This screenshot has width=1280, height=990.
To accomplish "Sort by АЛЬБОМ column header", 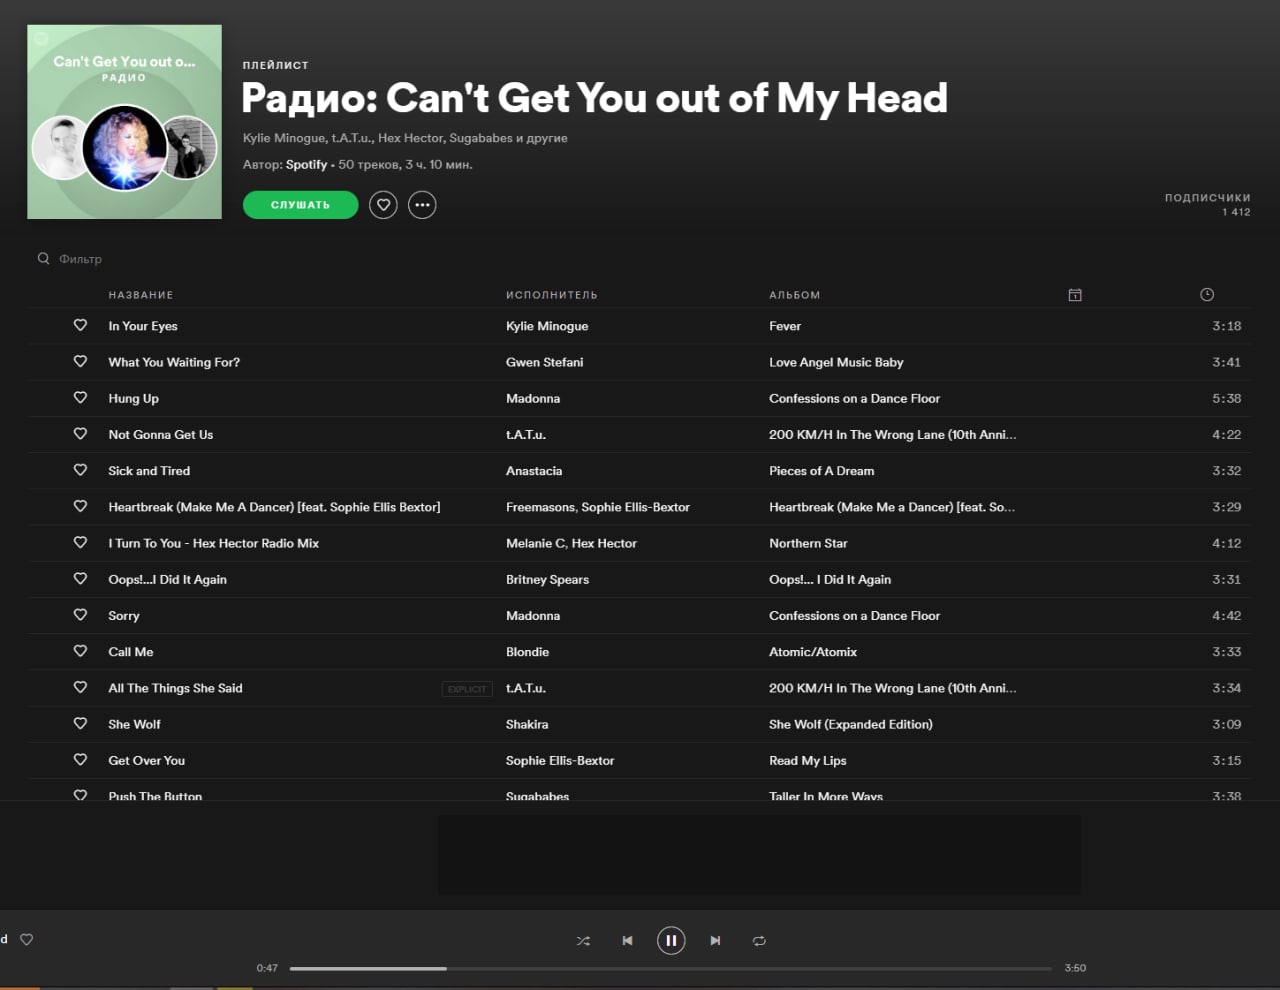I will [795, 295].
